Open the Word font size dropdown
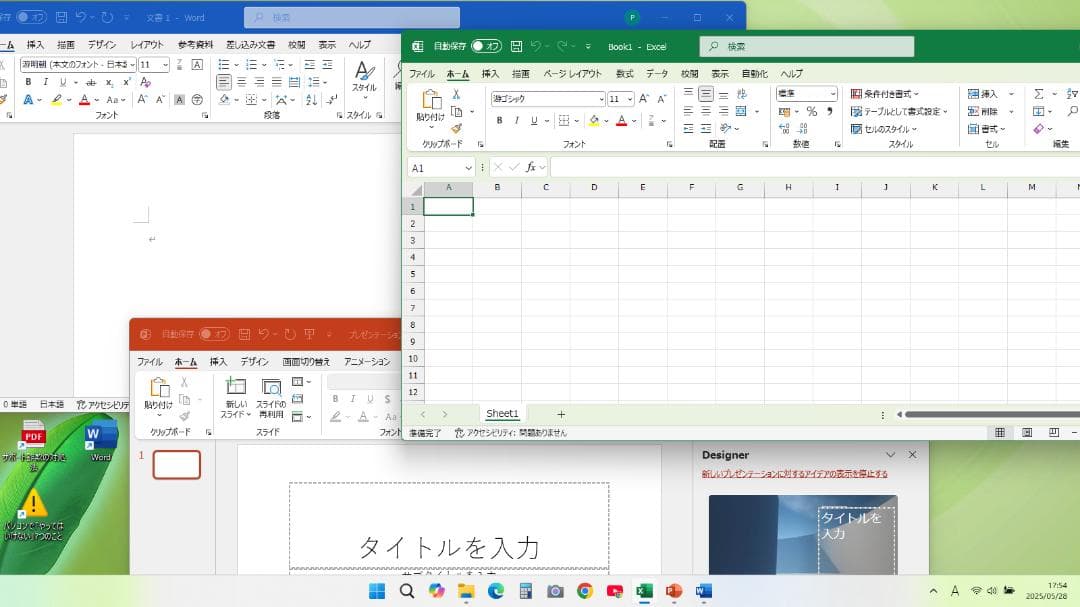The image size is (1080, 607). (x=165, y=65)
